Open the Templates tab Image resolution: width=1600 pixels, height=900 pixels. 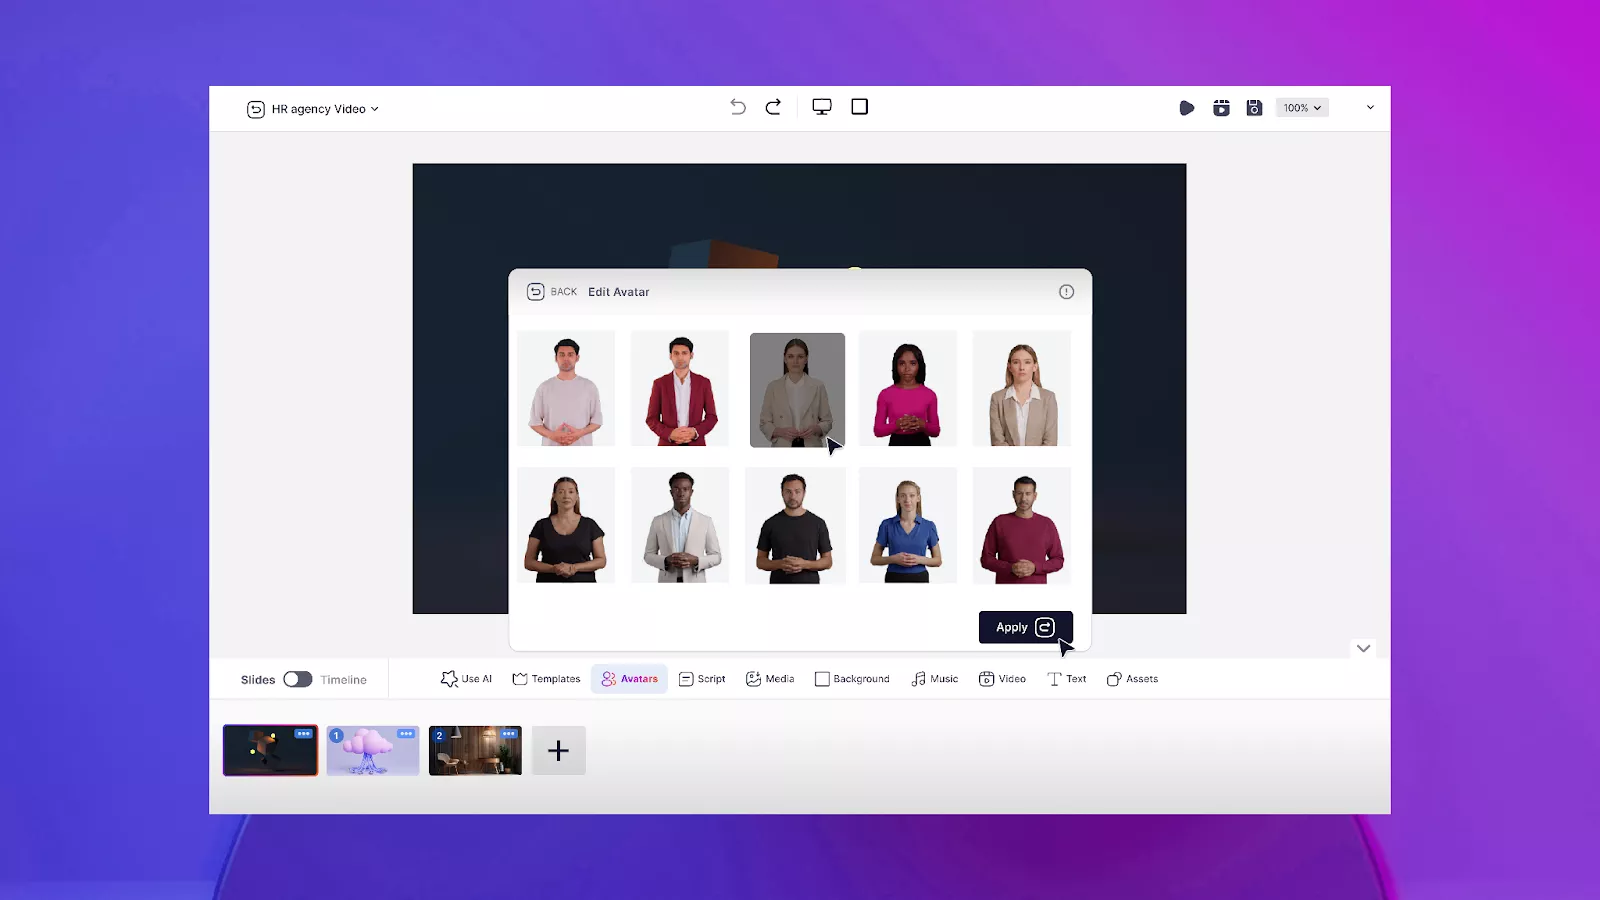click(546, 679)
